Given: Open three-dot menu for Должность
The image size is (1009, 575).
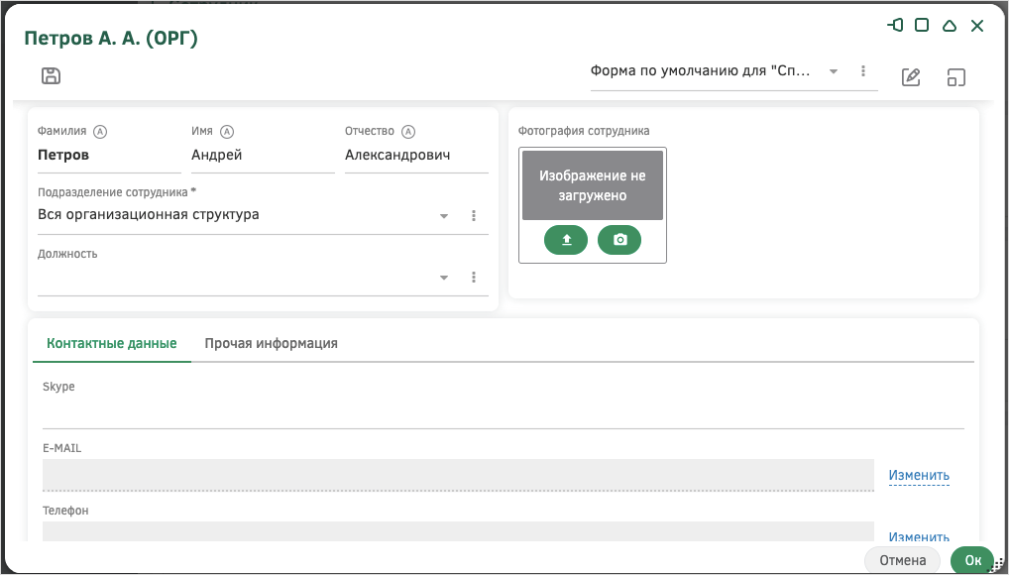Looking at the screenshot, I should [x=474, y=277].
